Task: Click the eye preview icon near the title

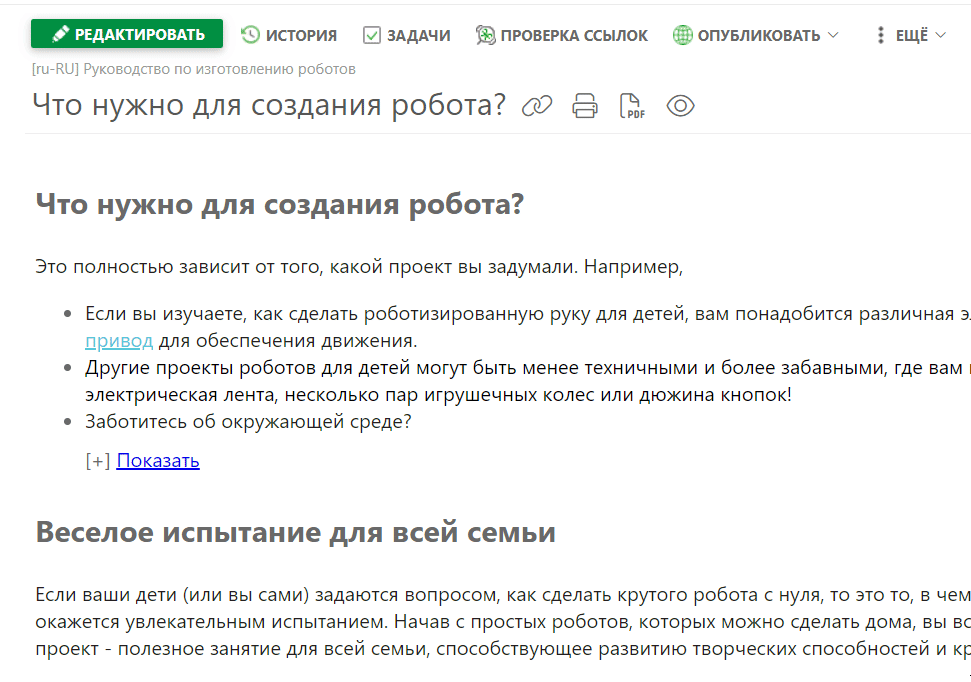Action: click(680, 105)
